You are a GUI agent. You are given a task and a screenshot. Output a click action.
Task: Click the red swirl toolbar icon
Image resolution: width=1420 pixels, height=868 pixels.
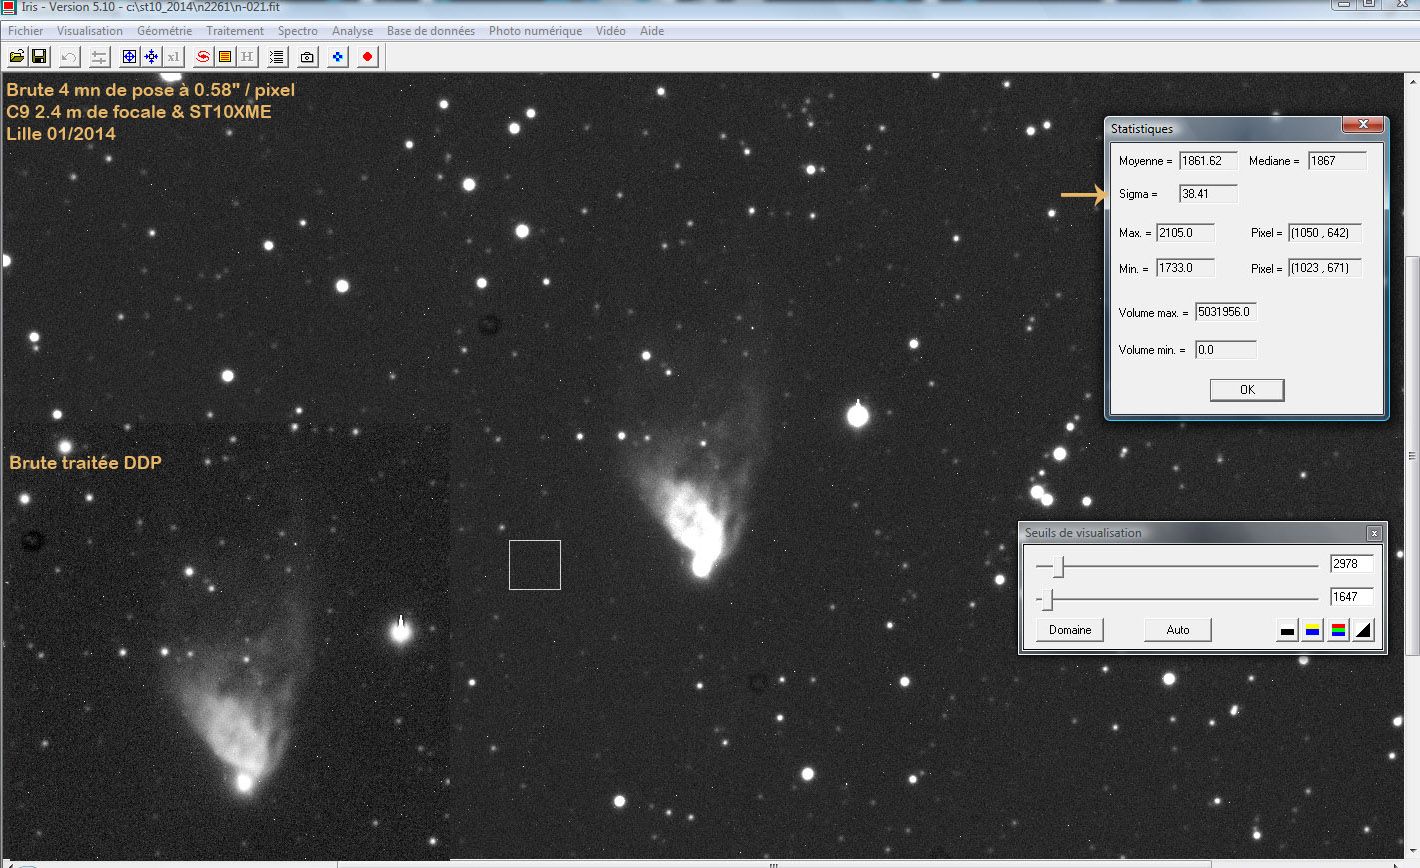click(203, 57)
